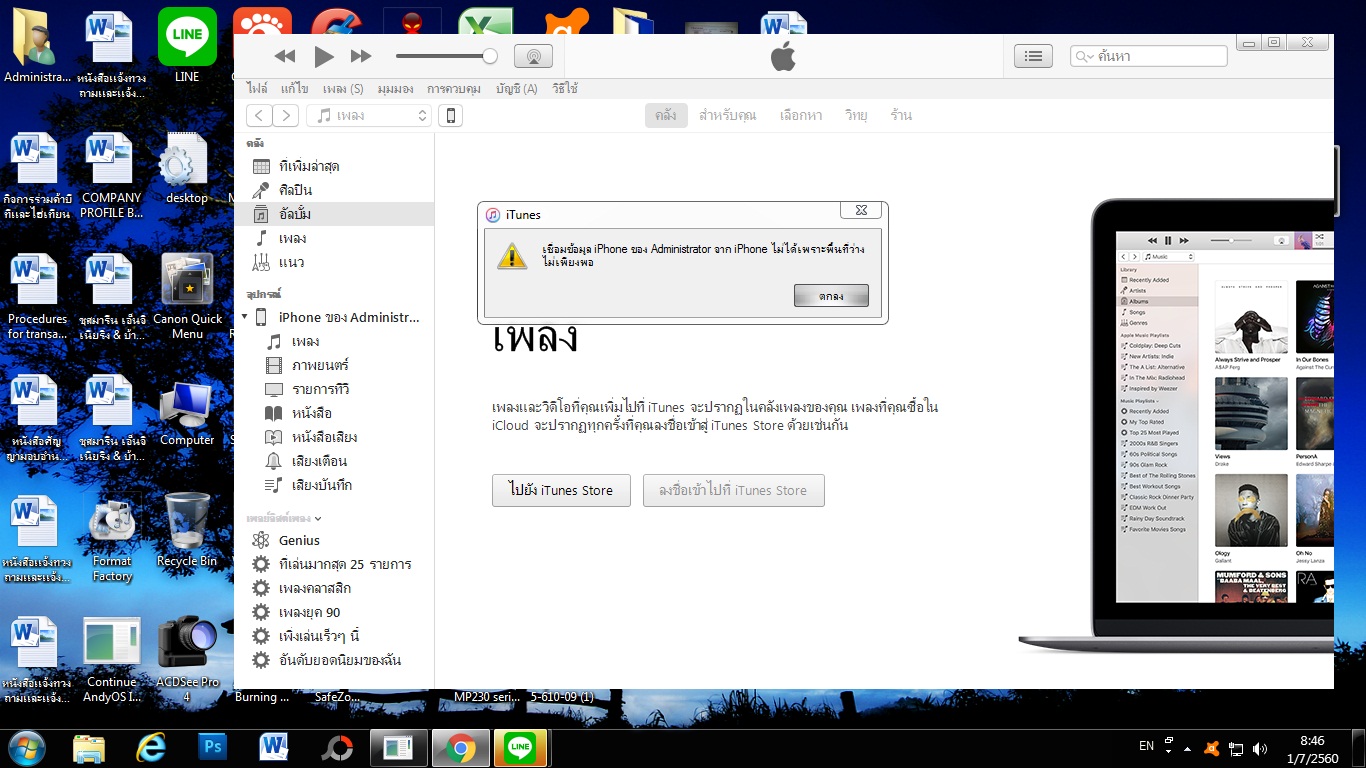Open the เพลง media type dropdown
The width and height of the screenshot is (1366, 768).
pos(369,116)
